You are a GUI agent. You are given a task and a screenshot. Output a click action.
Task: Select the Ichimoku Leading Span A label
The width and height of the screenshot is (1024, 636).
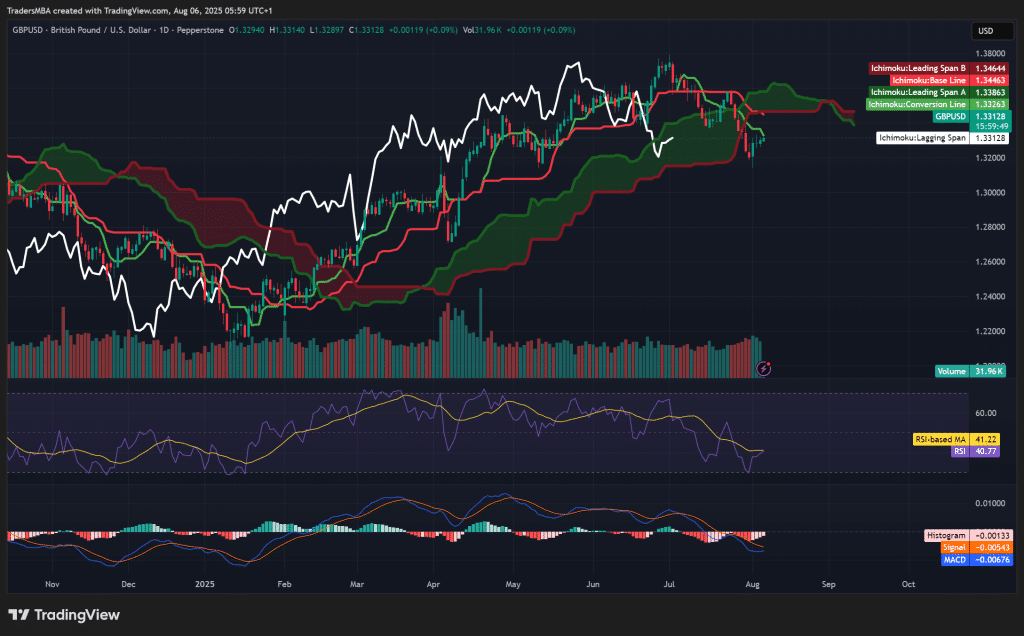point(917,92)
